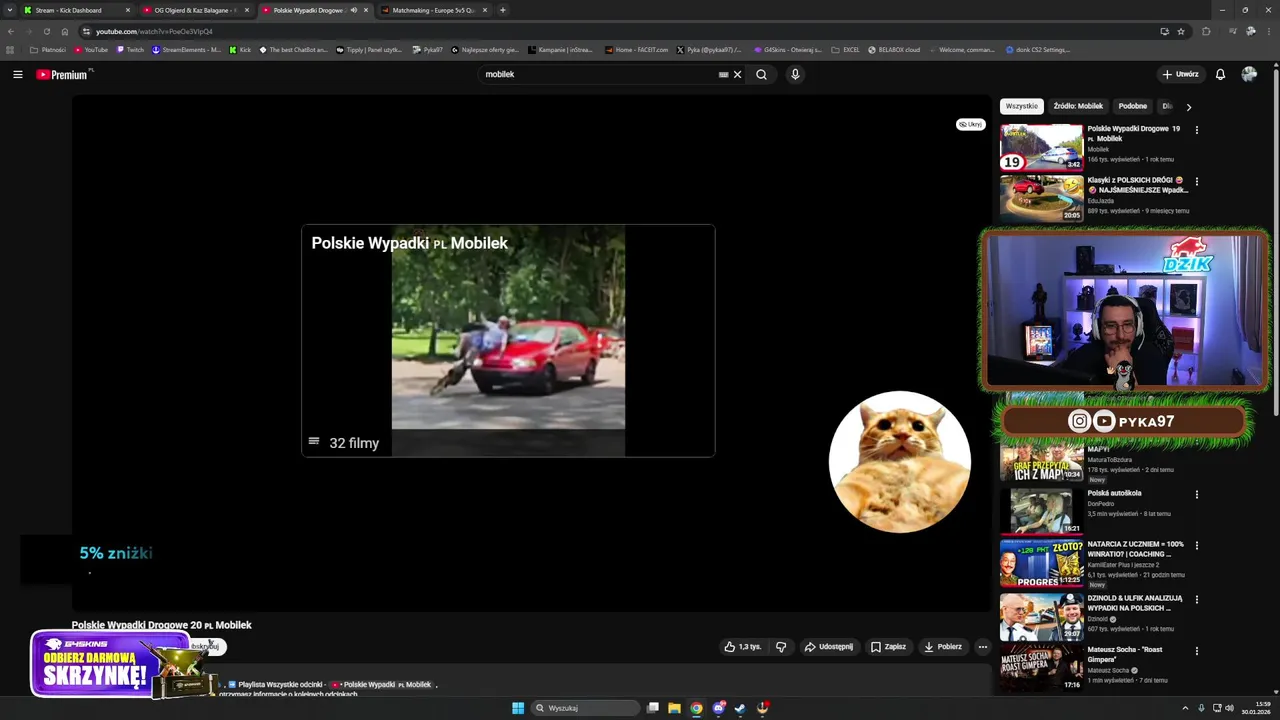Image resolution: width=1280 pixels, height=720 pixels.
Task: Open Steam from the taskbar
Action: [x=740, y=708]
